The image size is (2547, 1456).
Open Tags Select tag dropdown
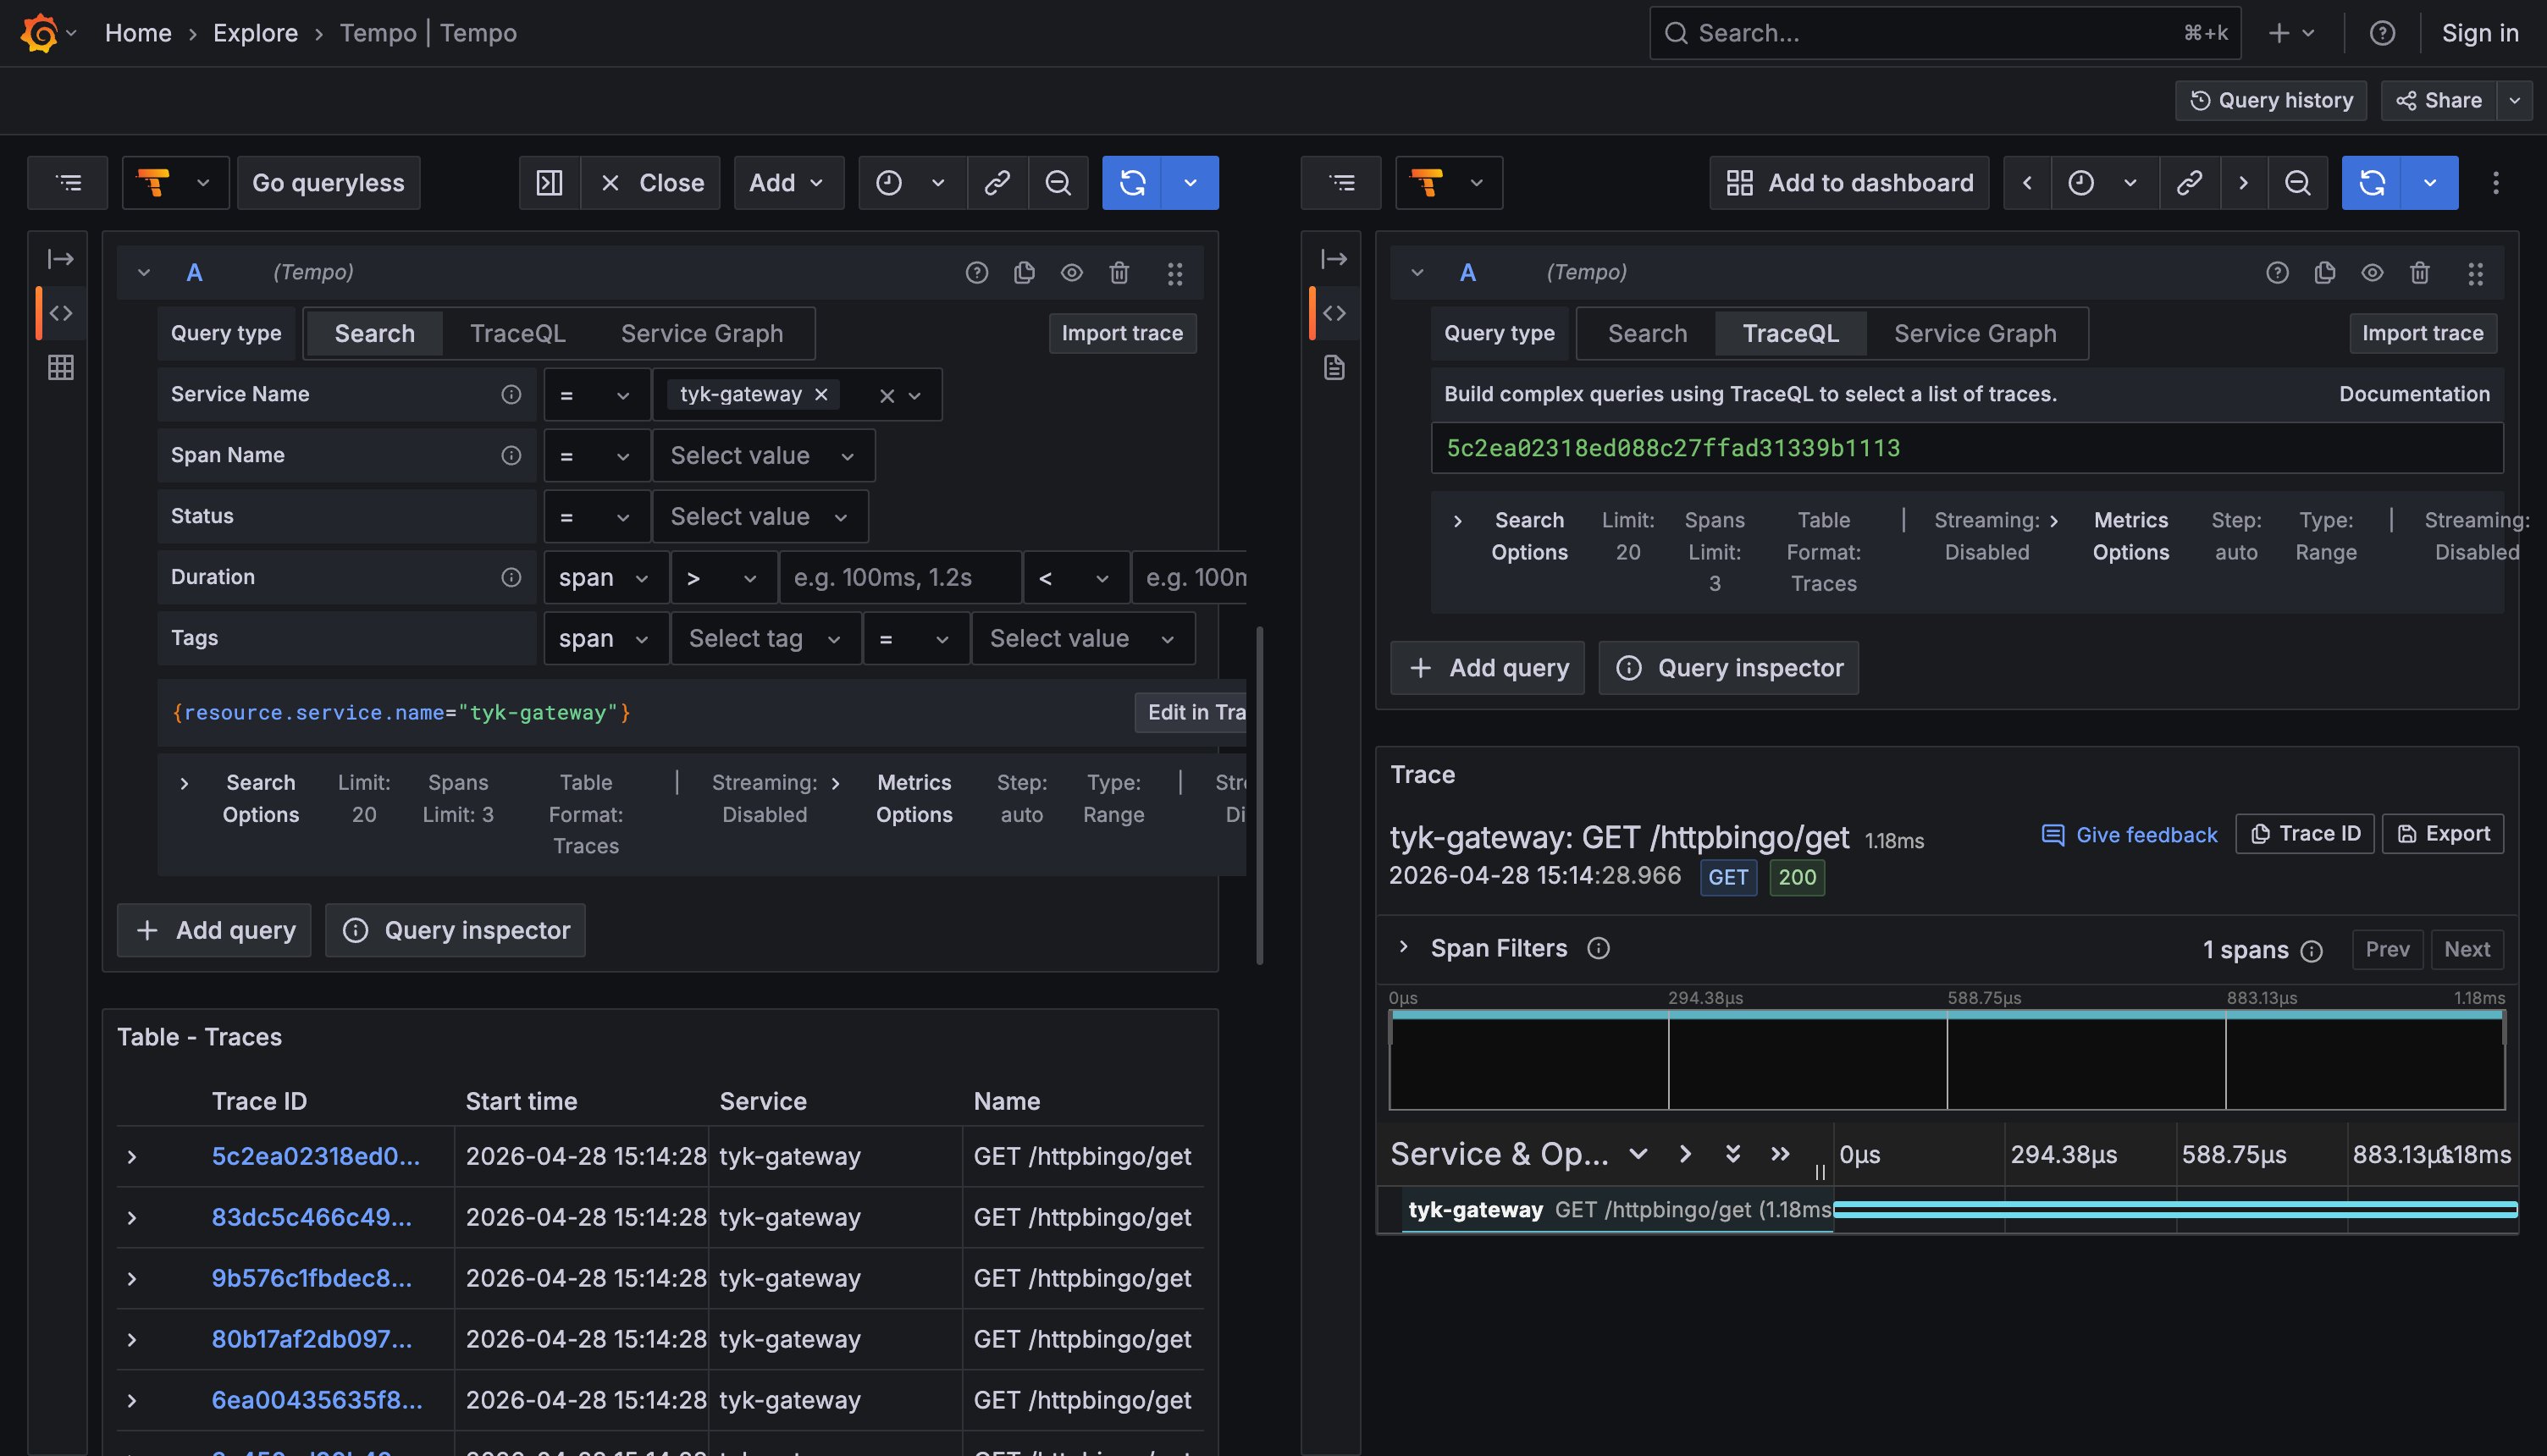coord(765,639)
